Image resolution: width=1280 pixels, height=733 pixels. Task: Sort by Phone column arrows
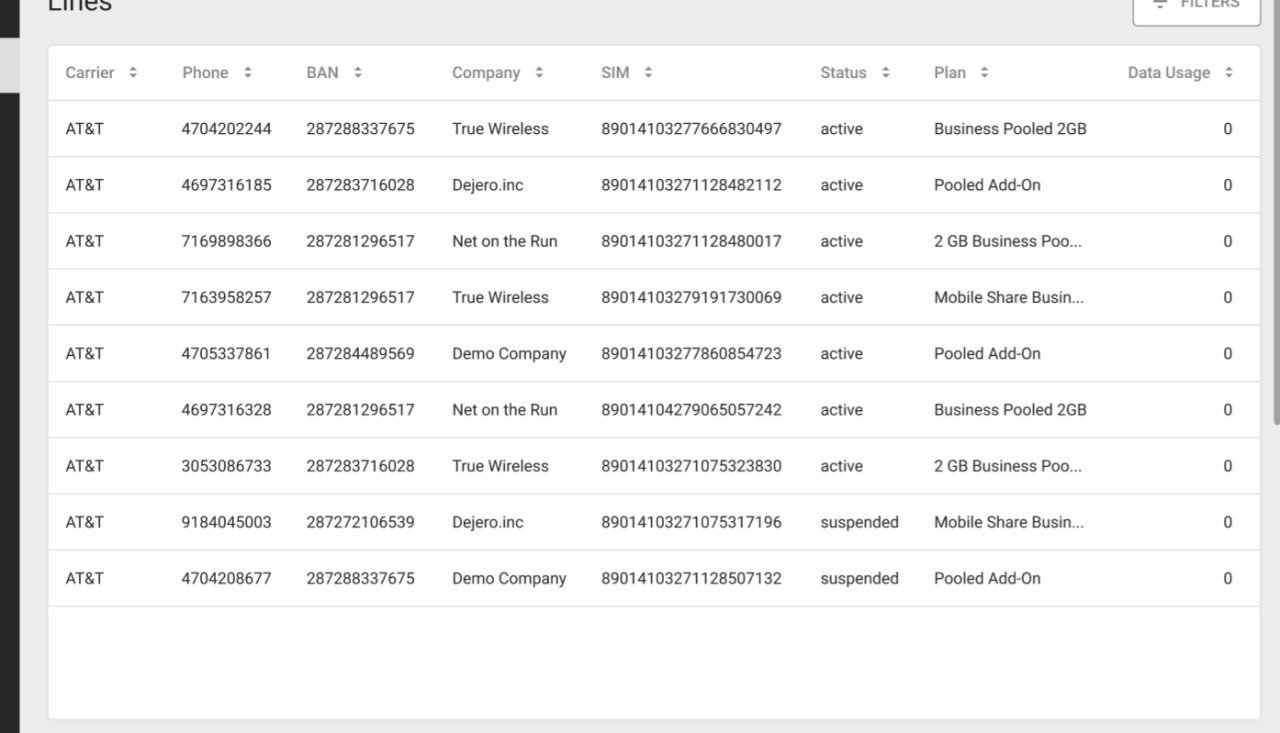[247, 73]
